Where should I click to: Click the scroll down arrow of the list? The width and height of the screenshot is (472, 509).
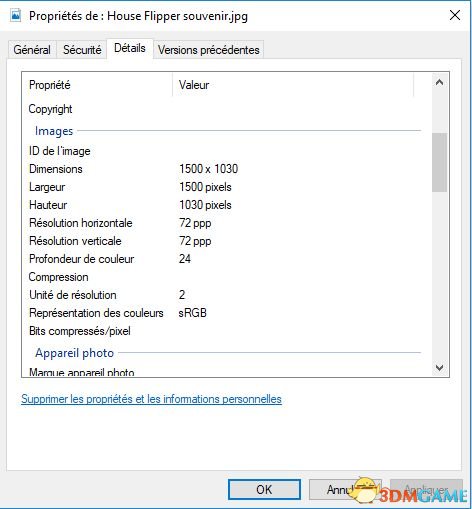pos(439,367)
